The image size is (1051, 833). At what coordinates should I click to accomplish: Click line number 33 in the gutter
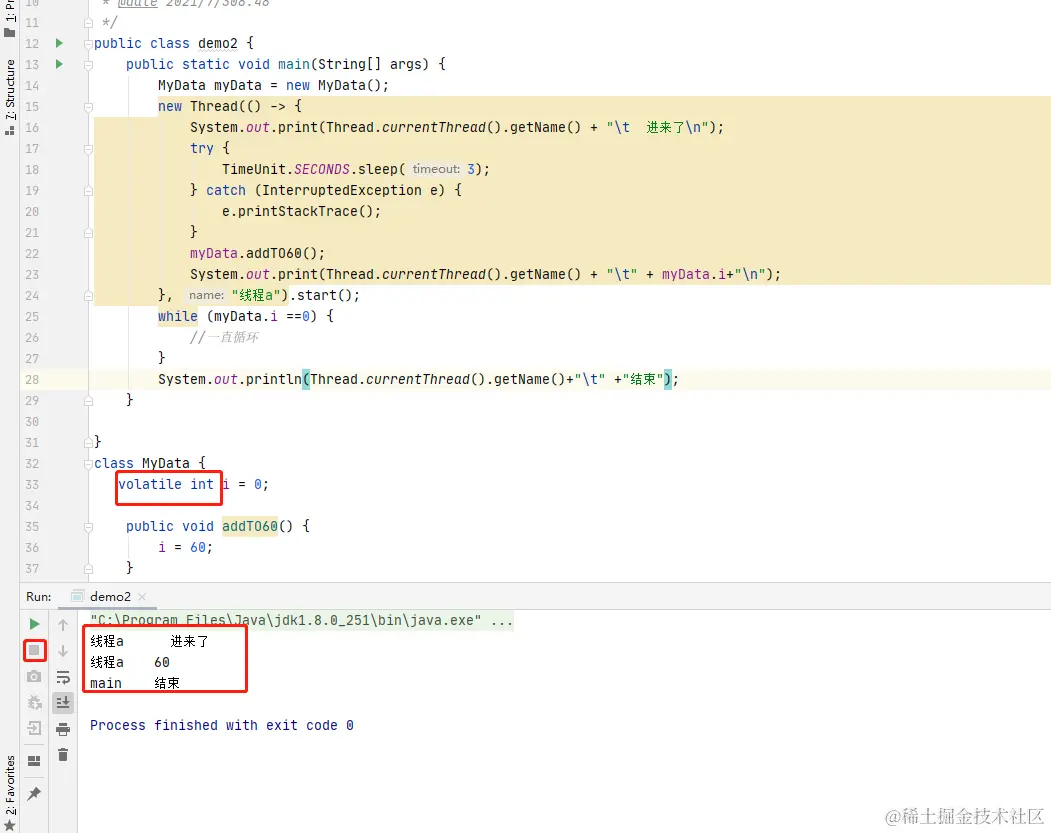point(32,485)
